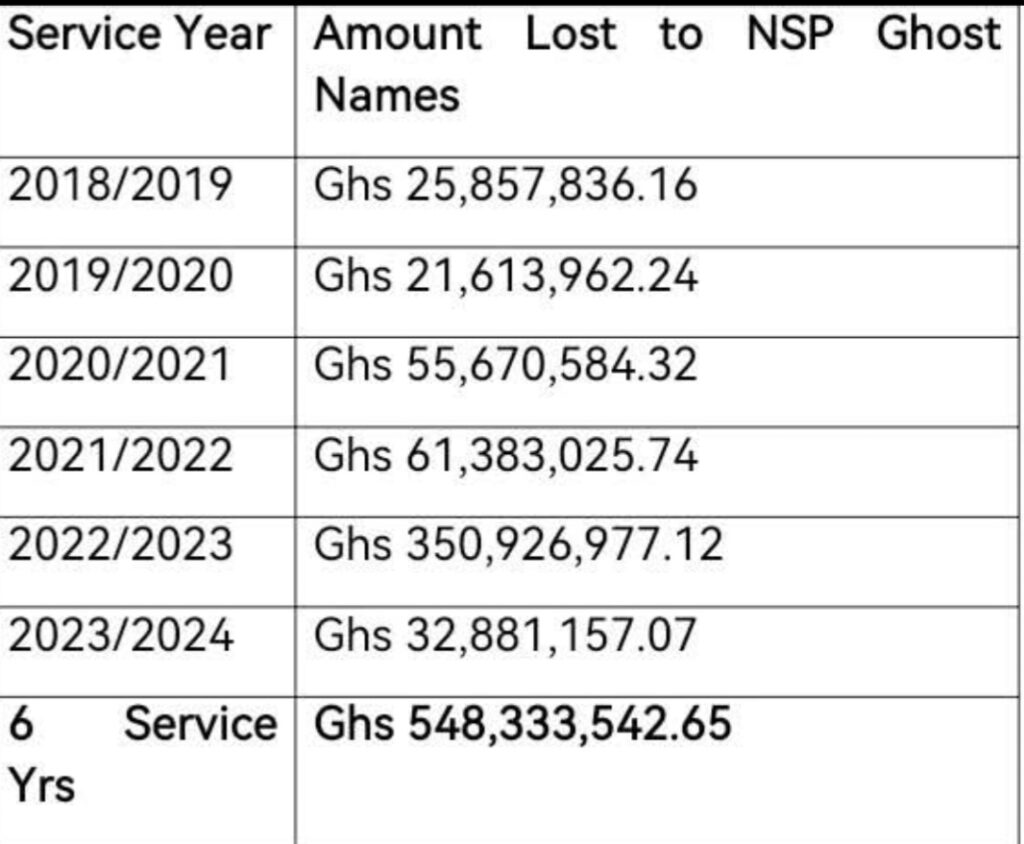Click the NSP text in the column header
The width and height of the screenshot is (1024, 844).
(x=790, y=33)
